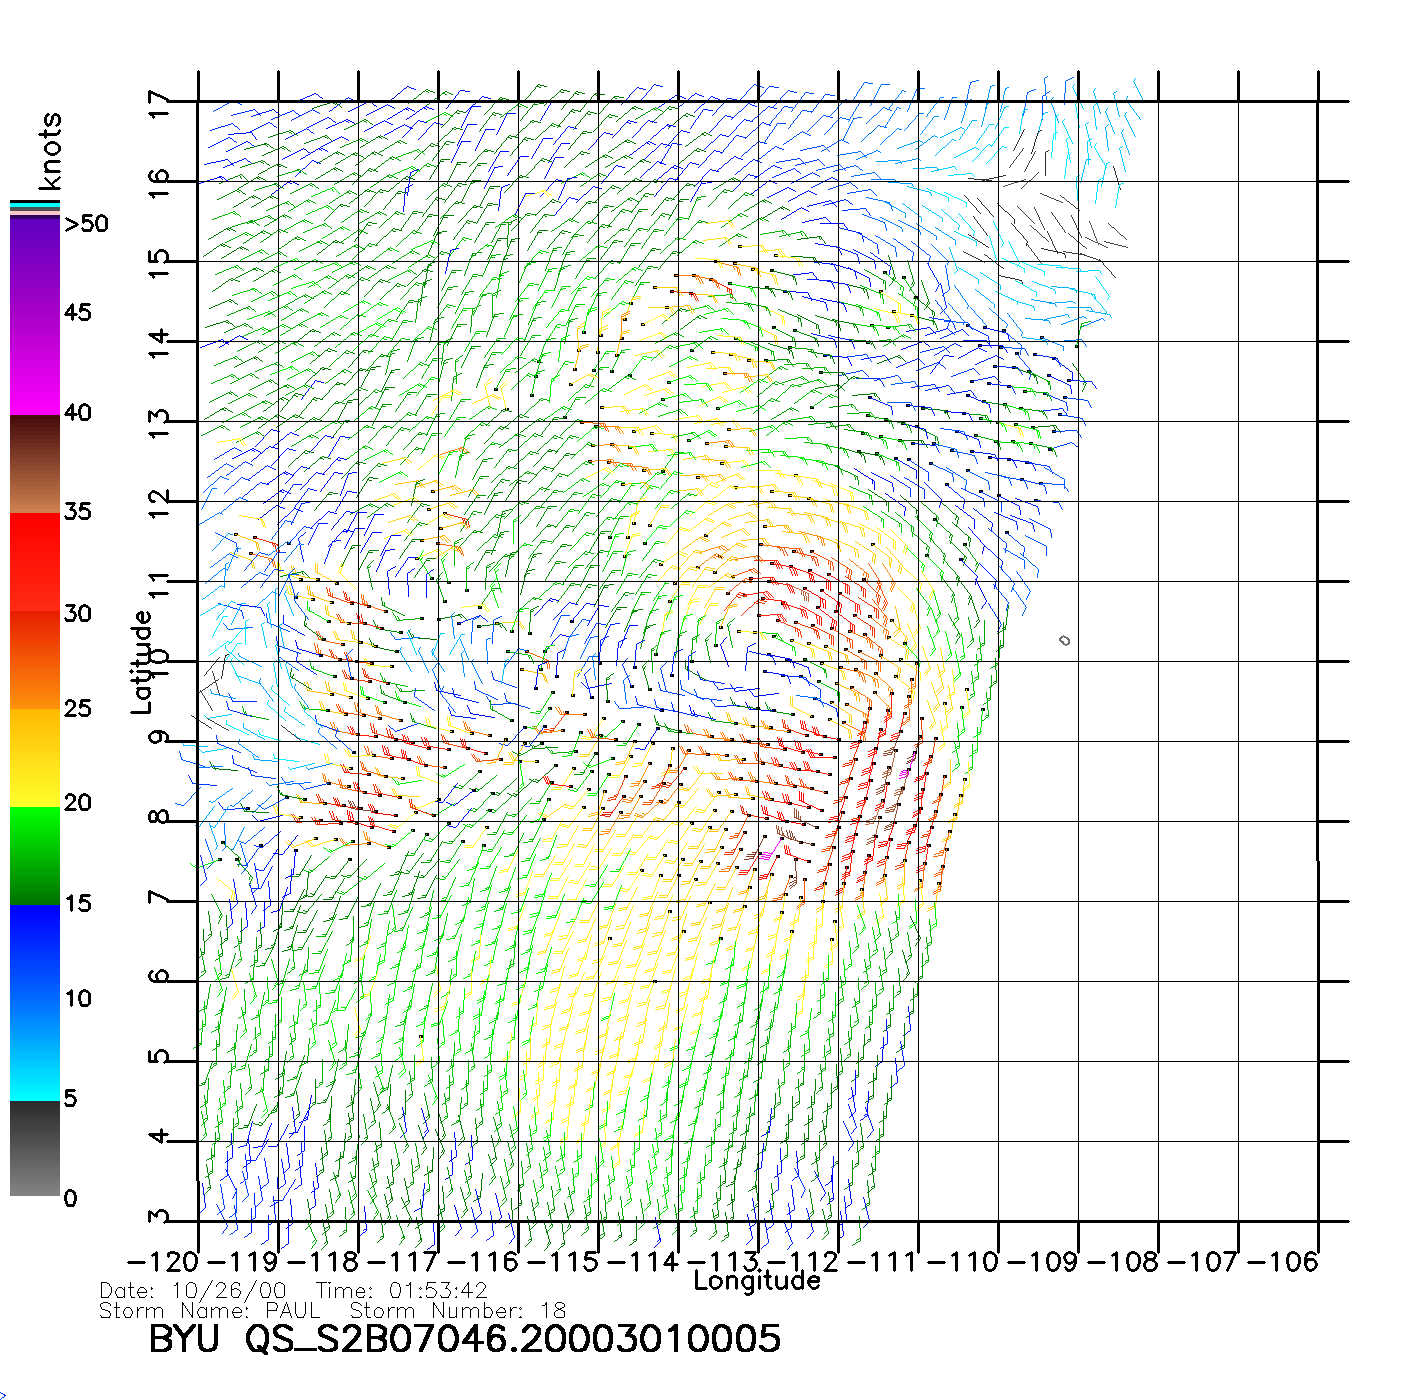Click the 'knots' units label above the legend
This screenshot has height=1400, width=1420.
coord(50,151)
